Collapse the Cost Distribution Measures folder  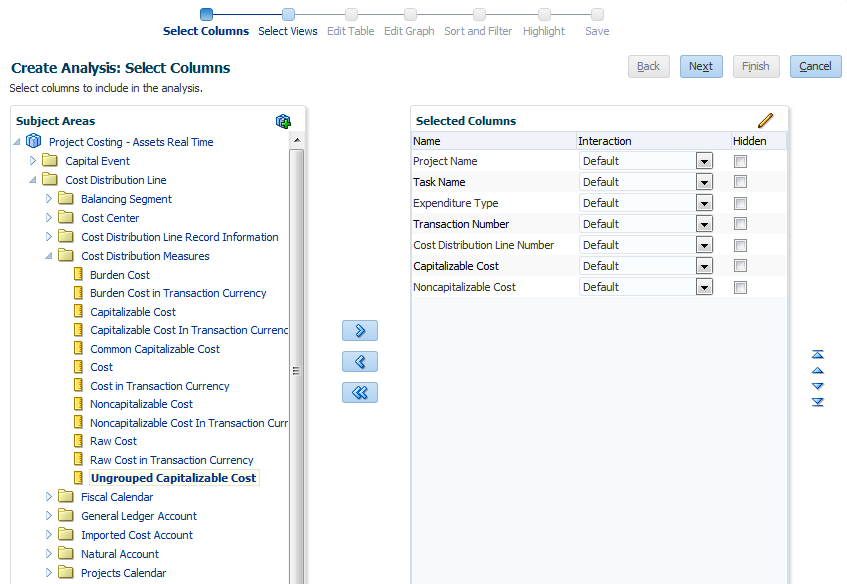[49, 256]
